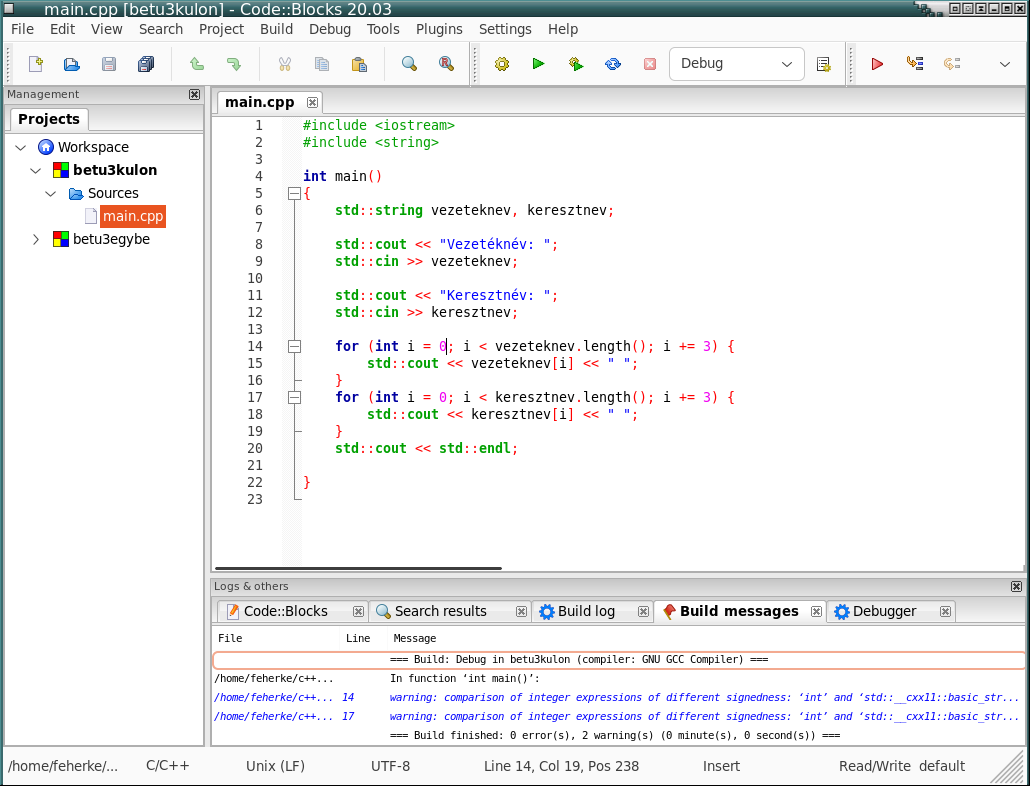The height and width of the screenshot is (786, 1030).
Task: Fold the main function block at line 5
Action: tap(294, 194)
